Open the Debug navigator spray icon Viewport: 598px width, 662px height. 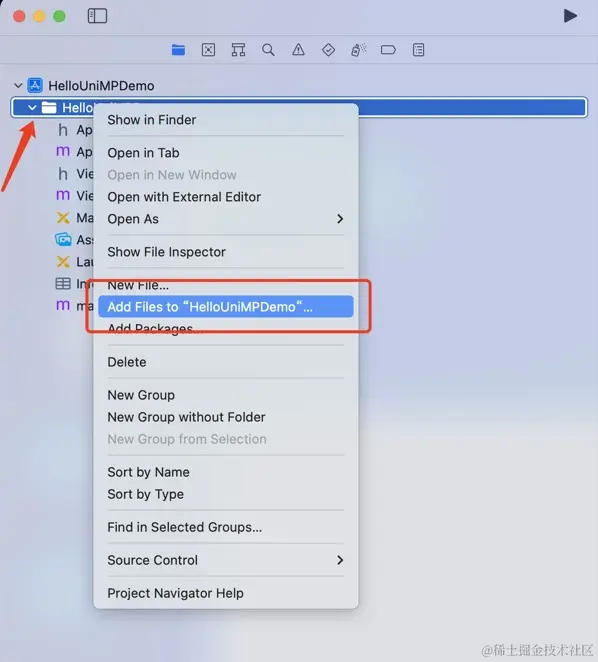click(358, 50)
